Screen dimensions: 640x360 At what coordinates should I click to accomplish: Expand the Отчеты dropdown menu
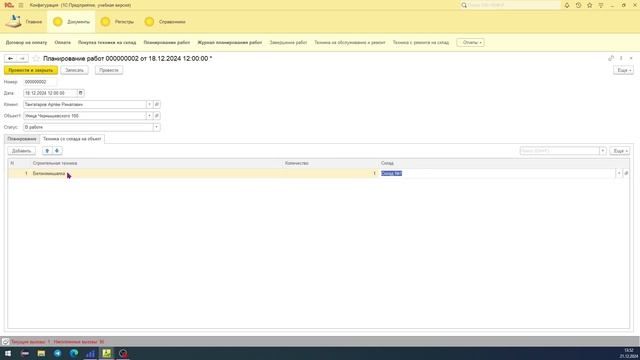click(471, 42)
